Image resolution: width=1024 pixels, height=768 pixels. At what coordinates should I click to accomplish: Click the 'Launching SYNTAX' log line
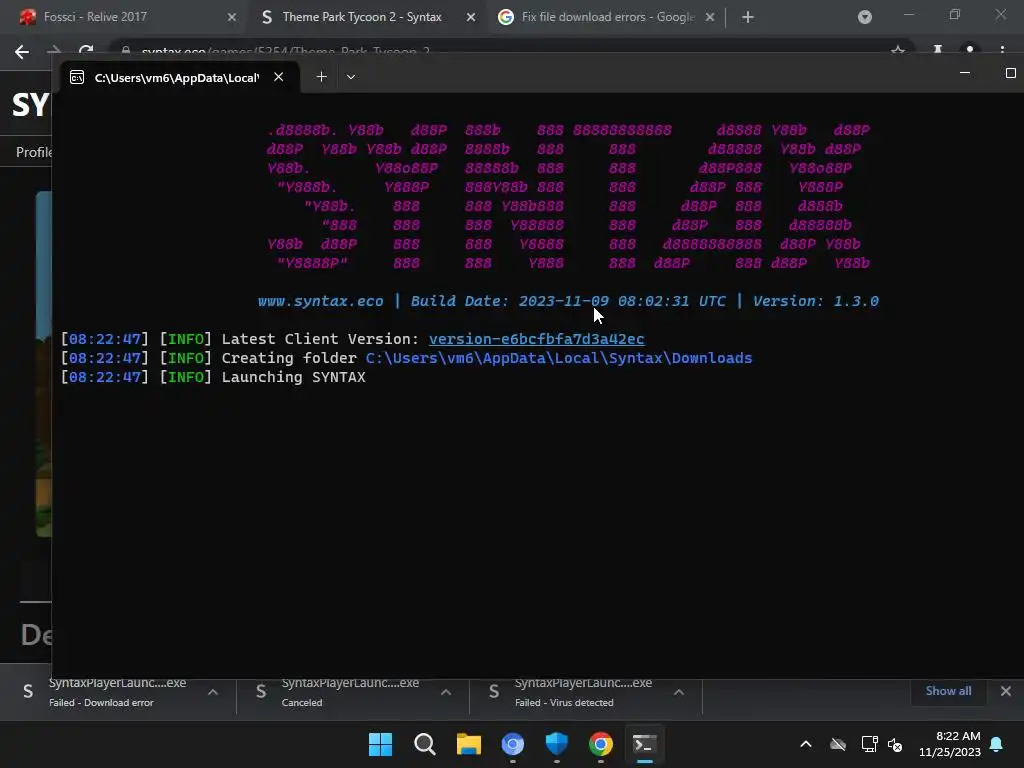click(293, 377)
